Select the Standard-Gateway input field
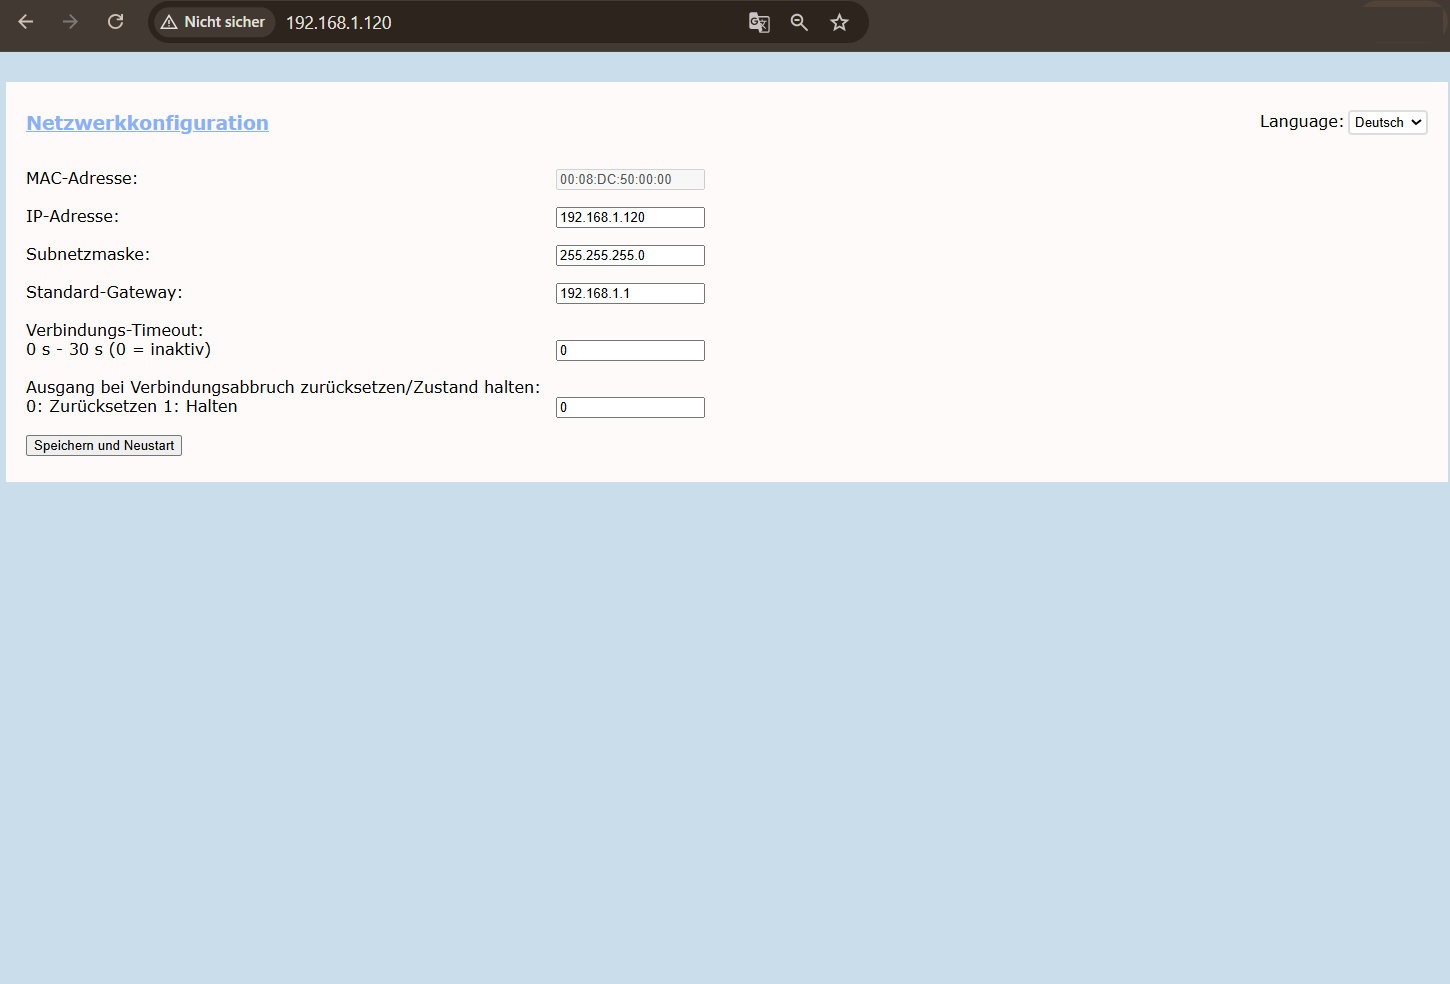Image resolution: width=1450 pixels, height=984 pixels. pyautogui.click(x=630, y=293)
